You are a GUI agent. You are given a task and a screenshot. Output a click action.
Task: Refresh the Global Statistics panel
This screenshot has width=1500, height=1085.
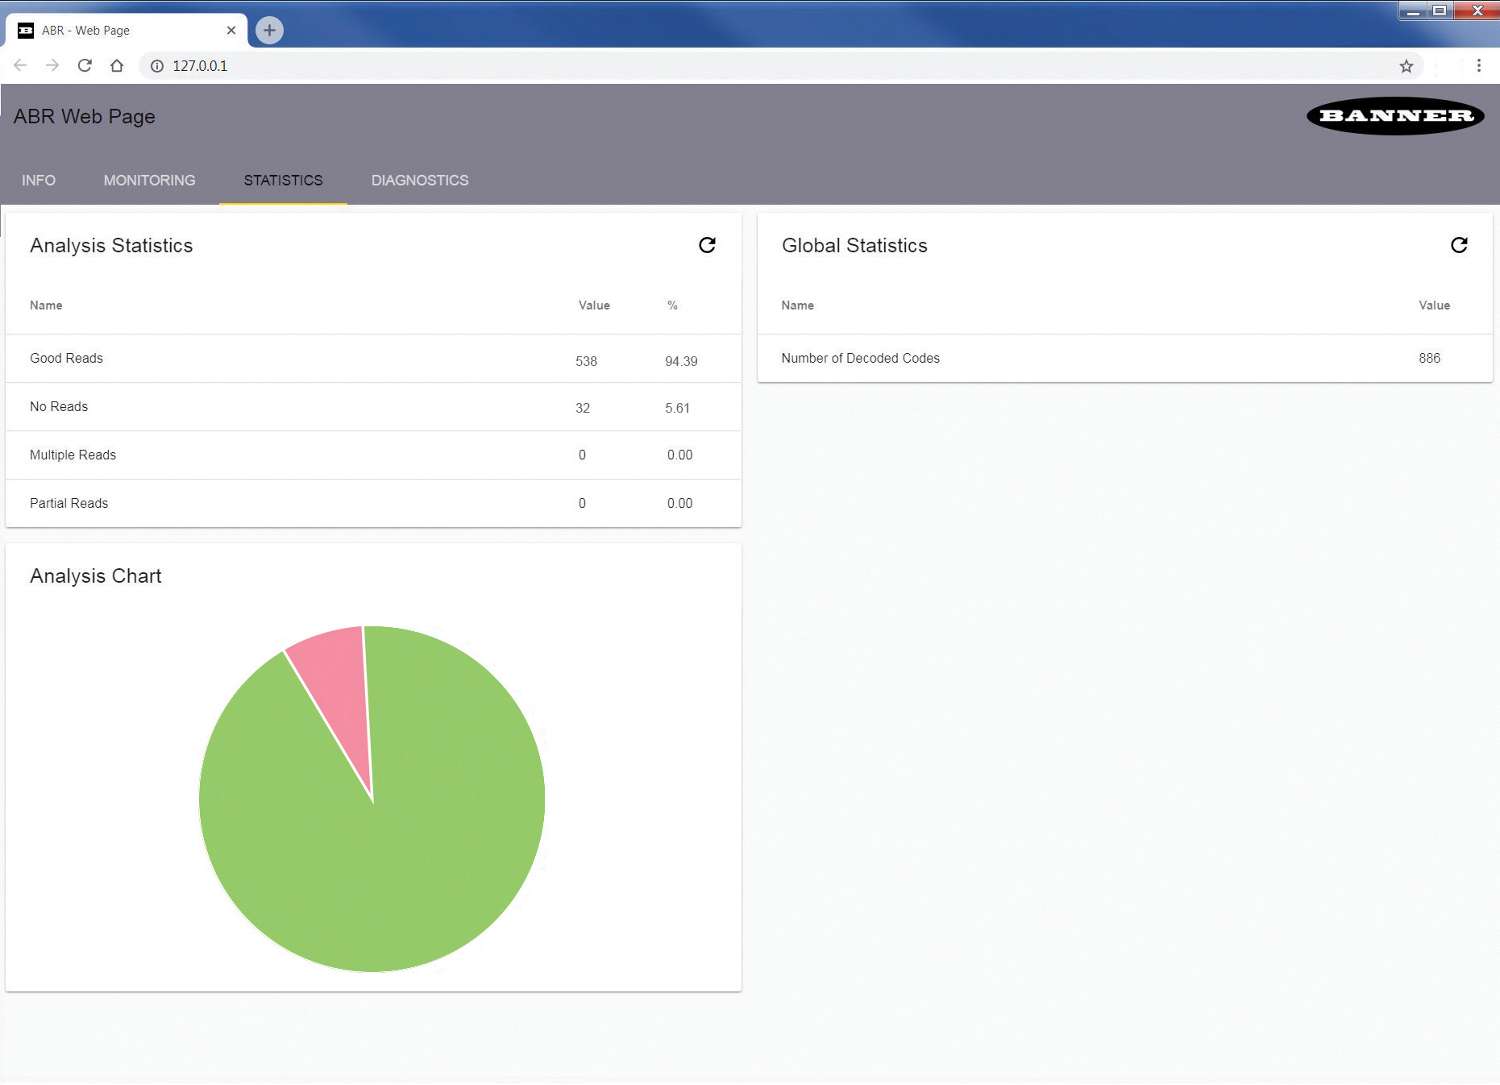click(x=1459, y=245)
